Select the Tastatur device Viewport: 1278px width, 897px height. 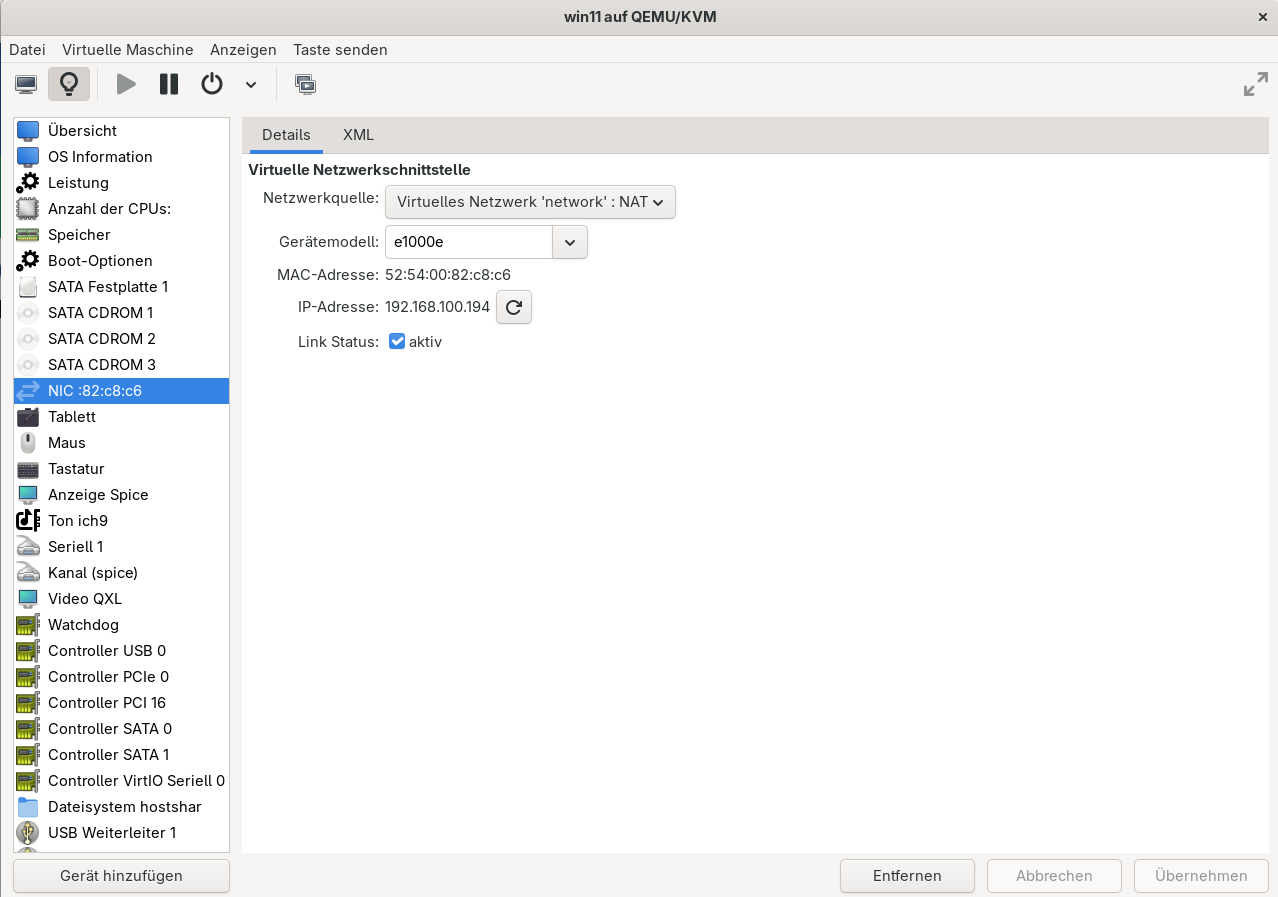pos(121,469)
